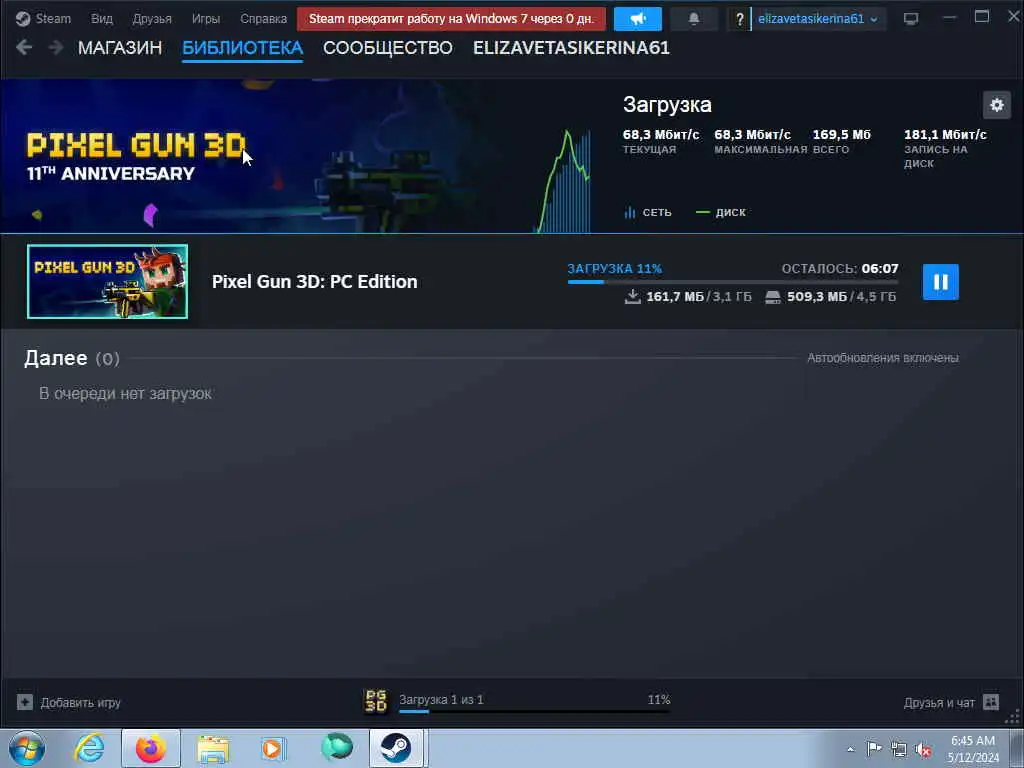Open the Игры menu
The height and width of the screenshot is (768, 1024).
206,18
